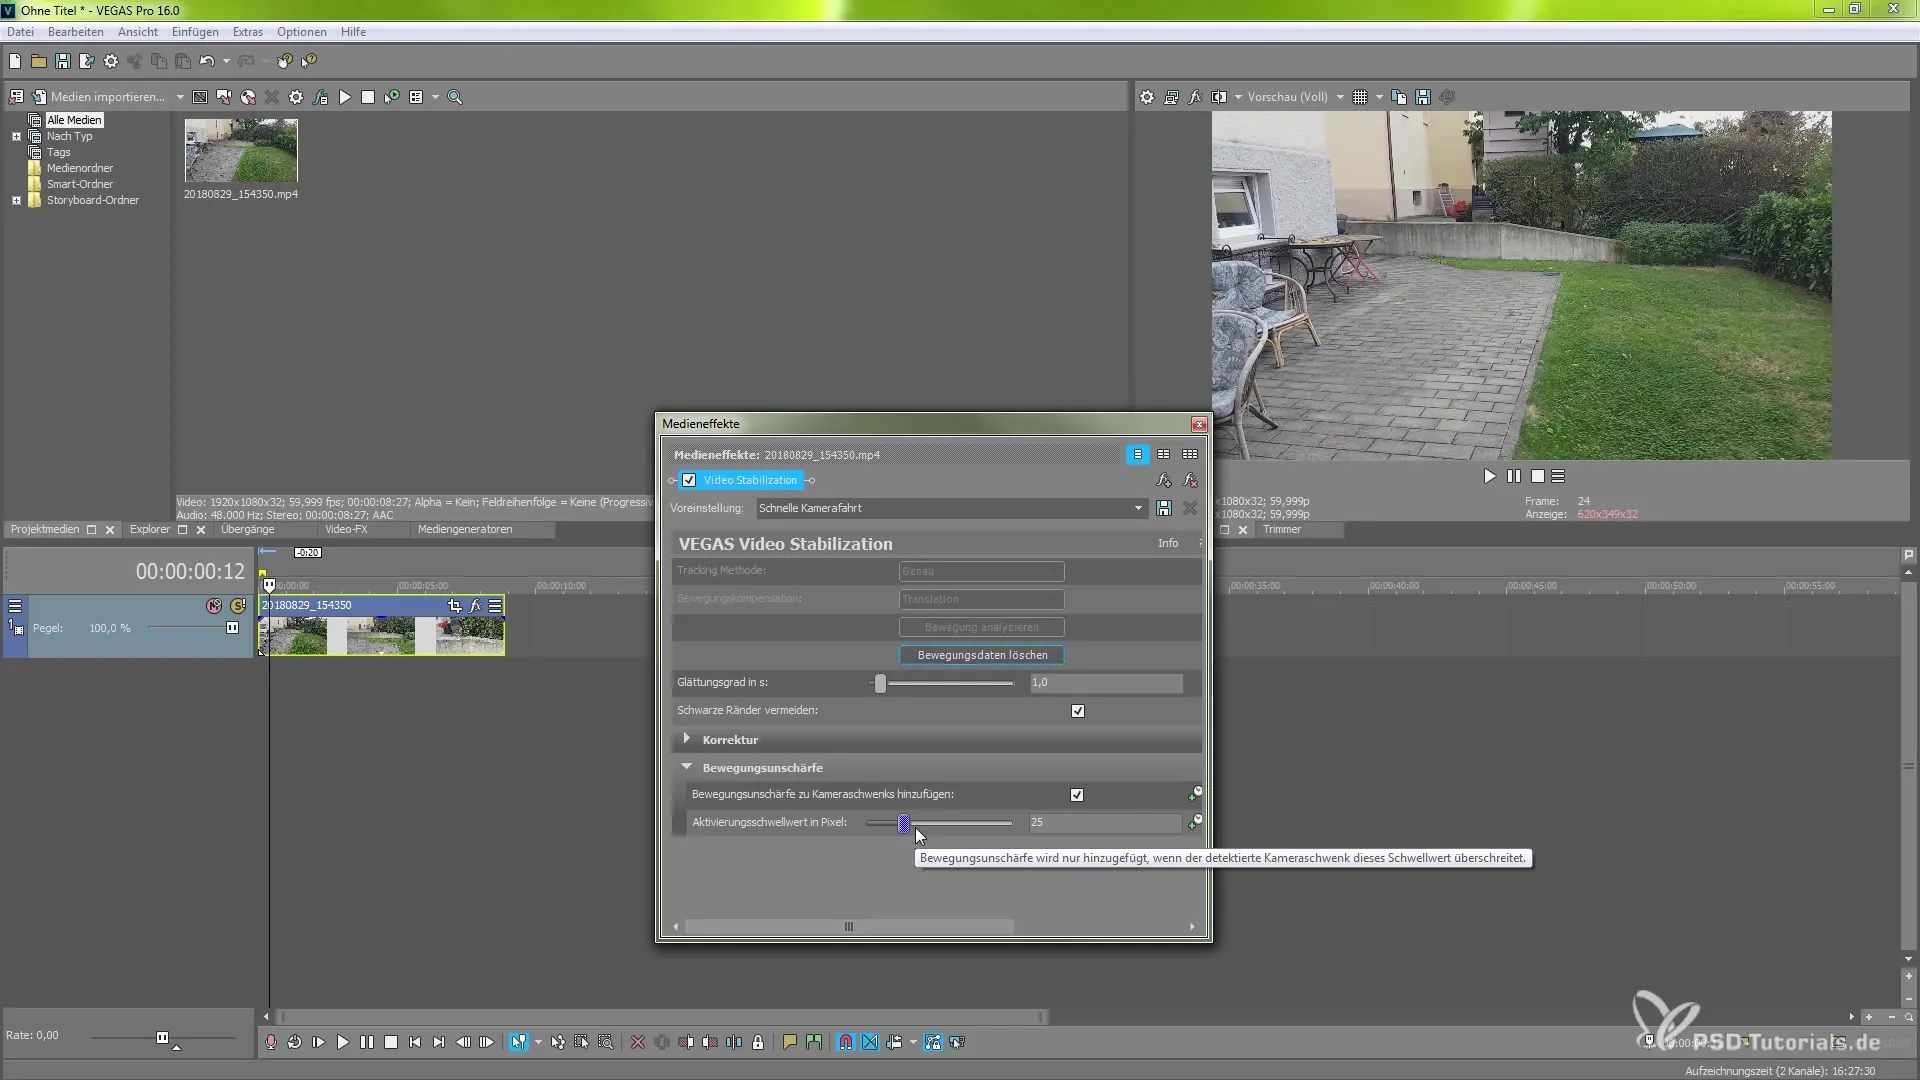Select the normal edit tool in timeline toolbar
Screen dimensions: 1920x1080
point(518,1042)
